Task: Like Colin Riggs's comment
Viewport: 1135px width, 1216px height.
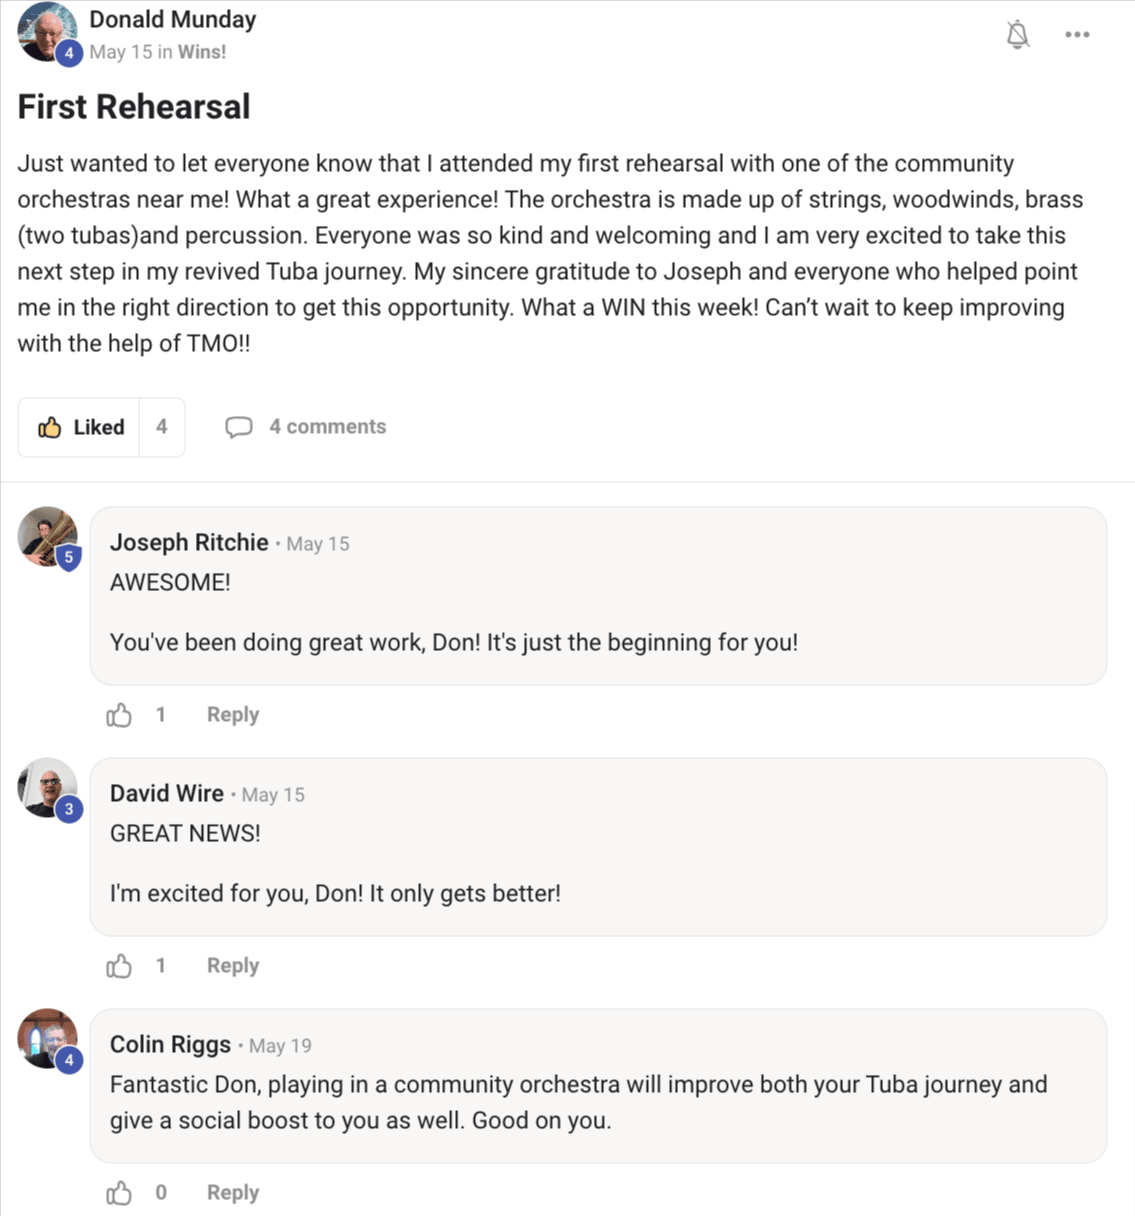Action: click(x=119, y=1193)
